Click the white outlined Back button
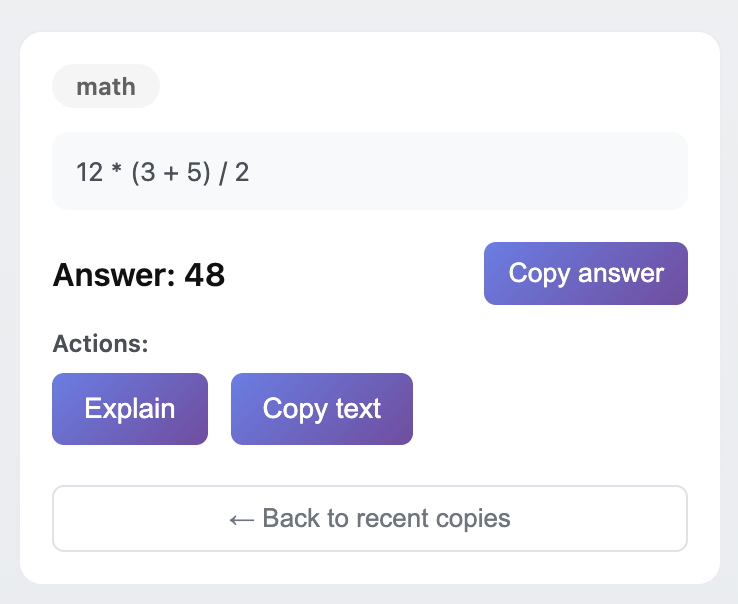This screenshot has height=604, width=738. click(369, 518)
